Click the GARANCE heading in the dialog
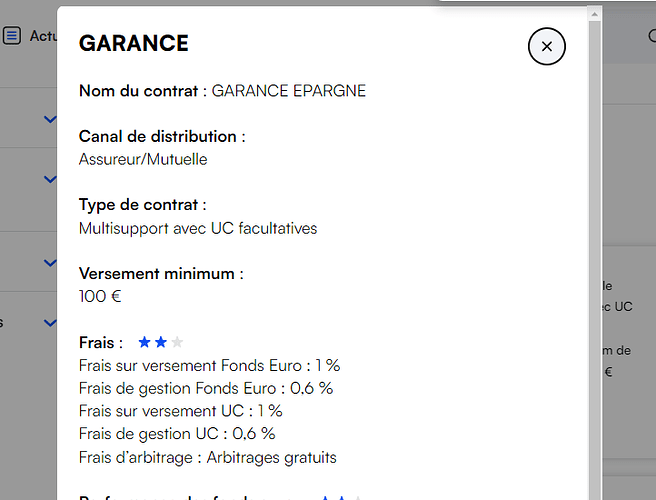This screenshot has width=656, height=500. 134,44
